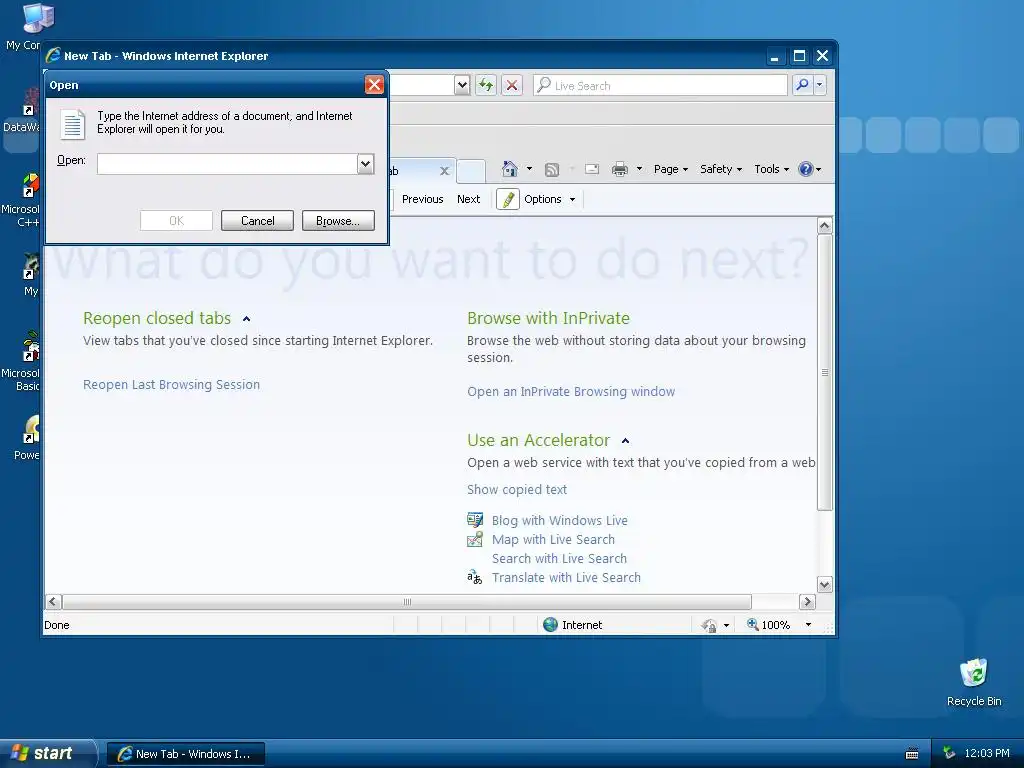Screen dimensions: 1024x768
Task: Click the Print icon
Action: [619, 170]
